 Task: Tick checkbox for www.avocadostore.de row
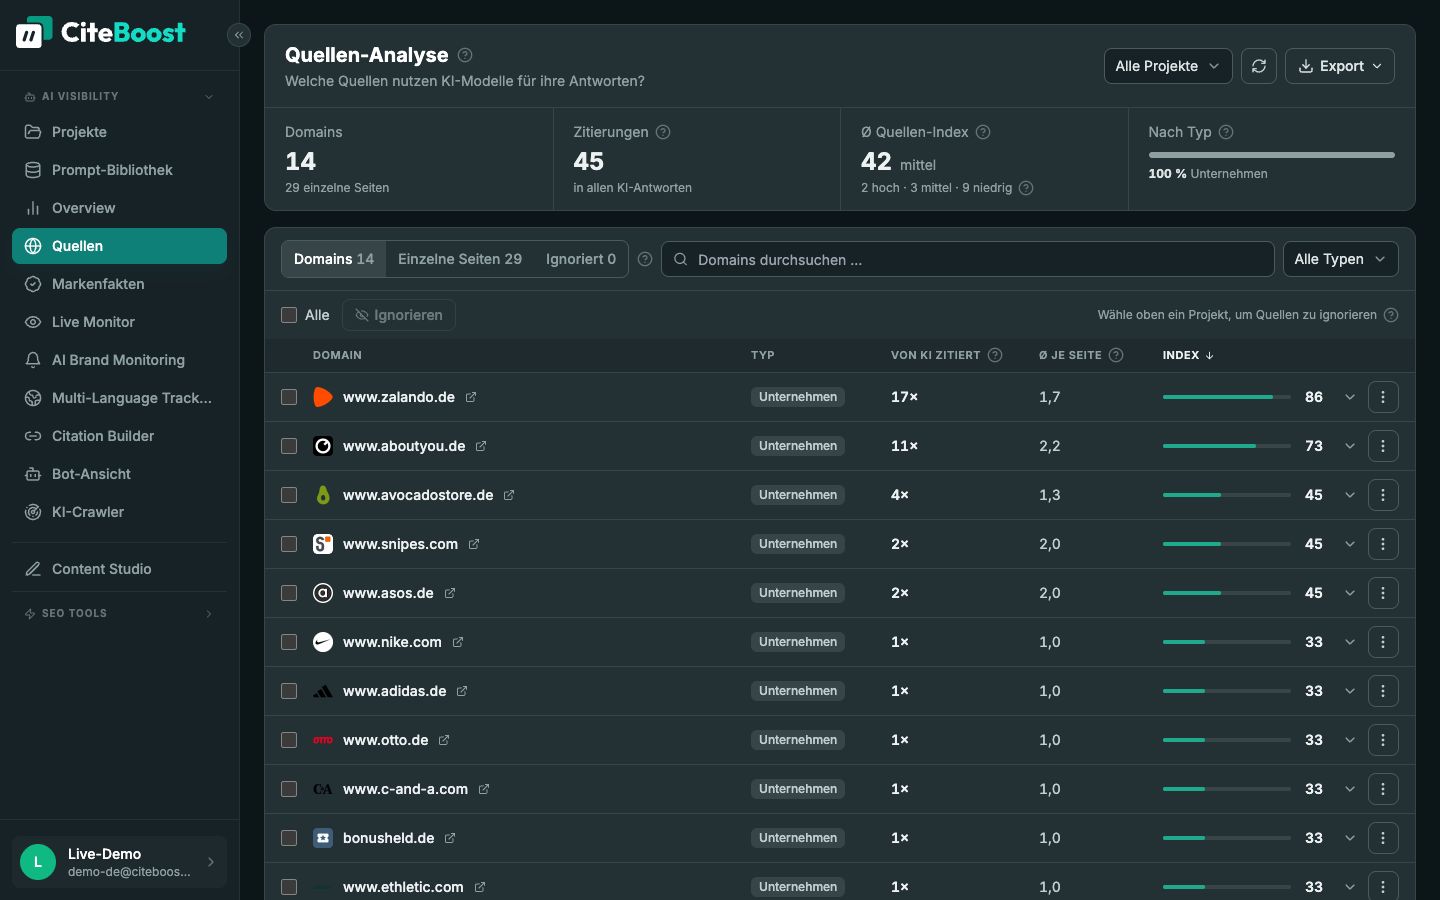(289, 495)
